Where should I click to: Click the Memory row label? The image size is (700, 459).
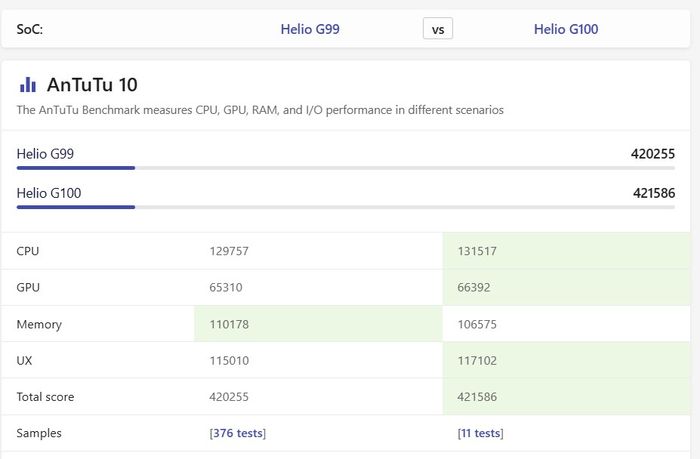click(39, 324)
